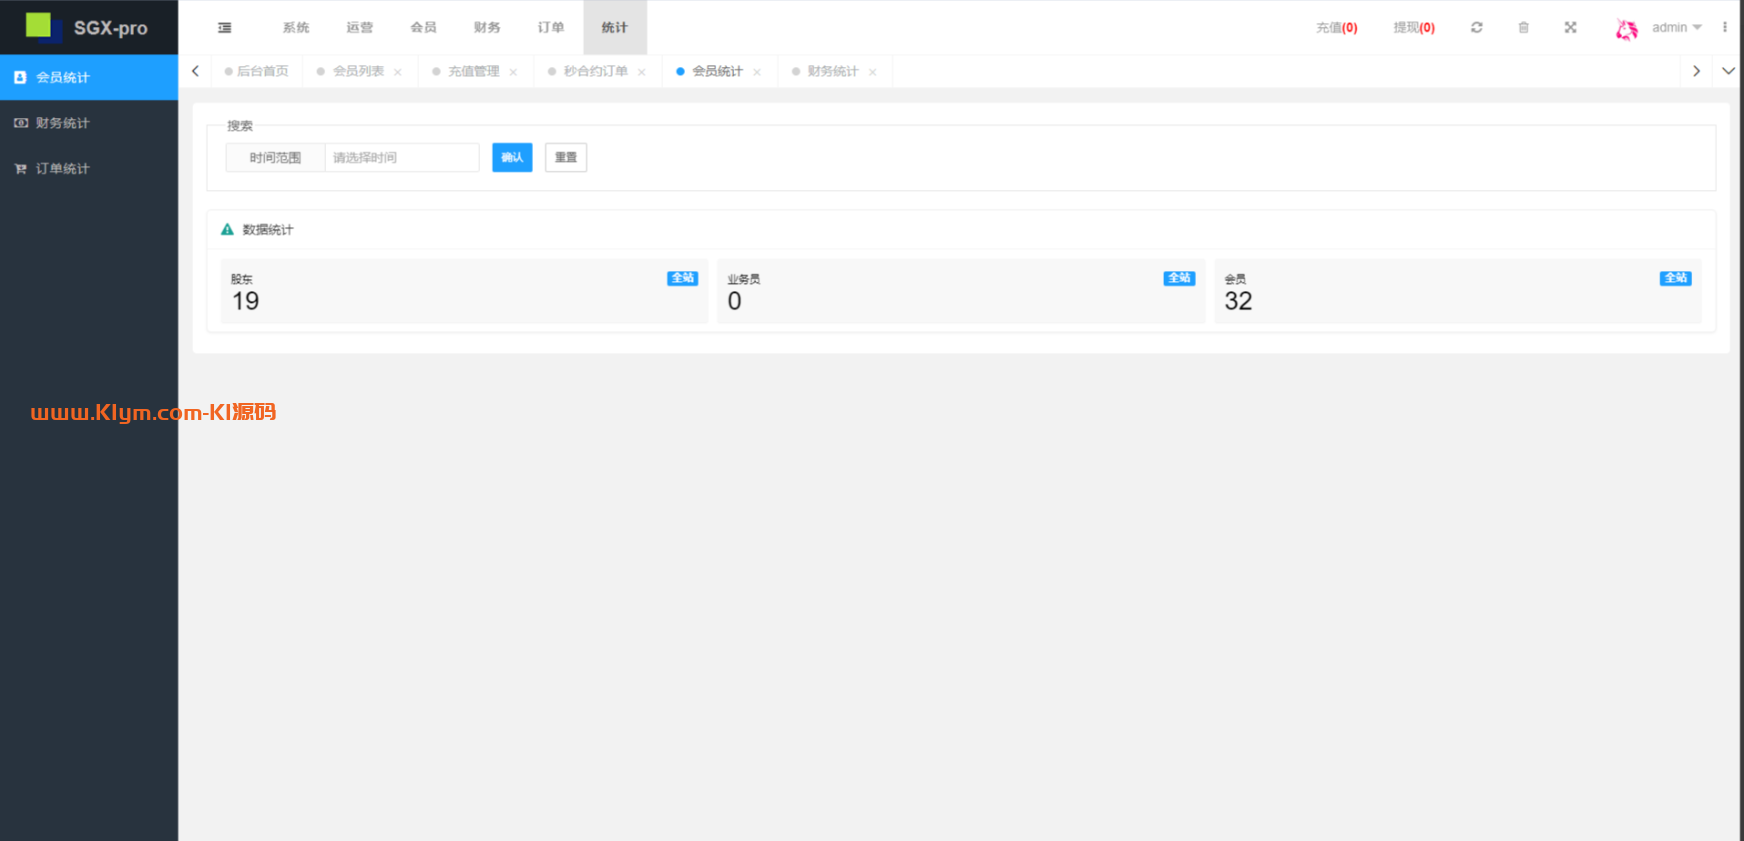This screenshot has width=1744, height=841.
Task: Close the 会员统计 tab
Action: 757,72
